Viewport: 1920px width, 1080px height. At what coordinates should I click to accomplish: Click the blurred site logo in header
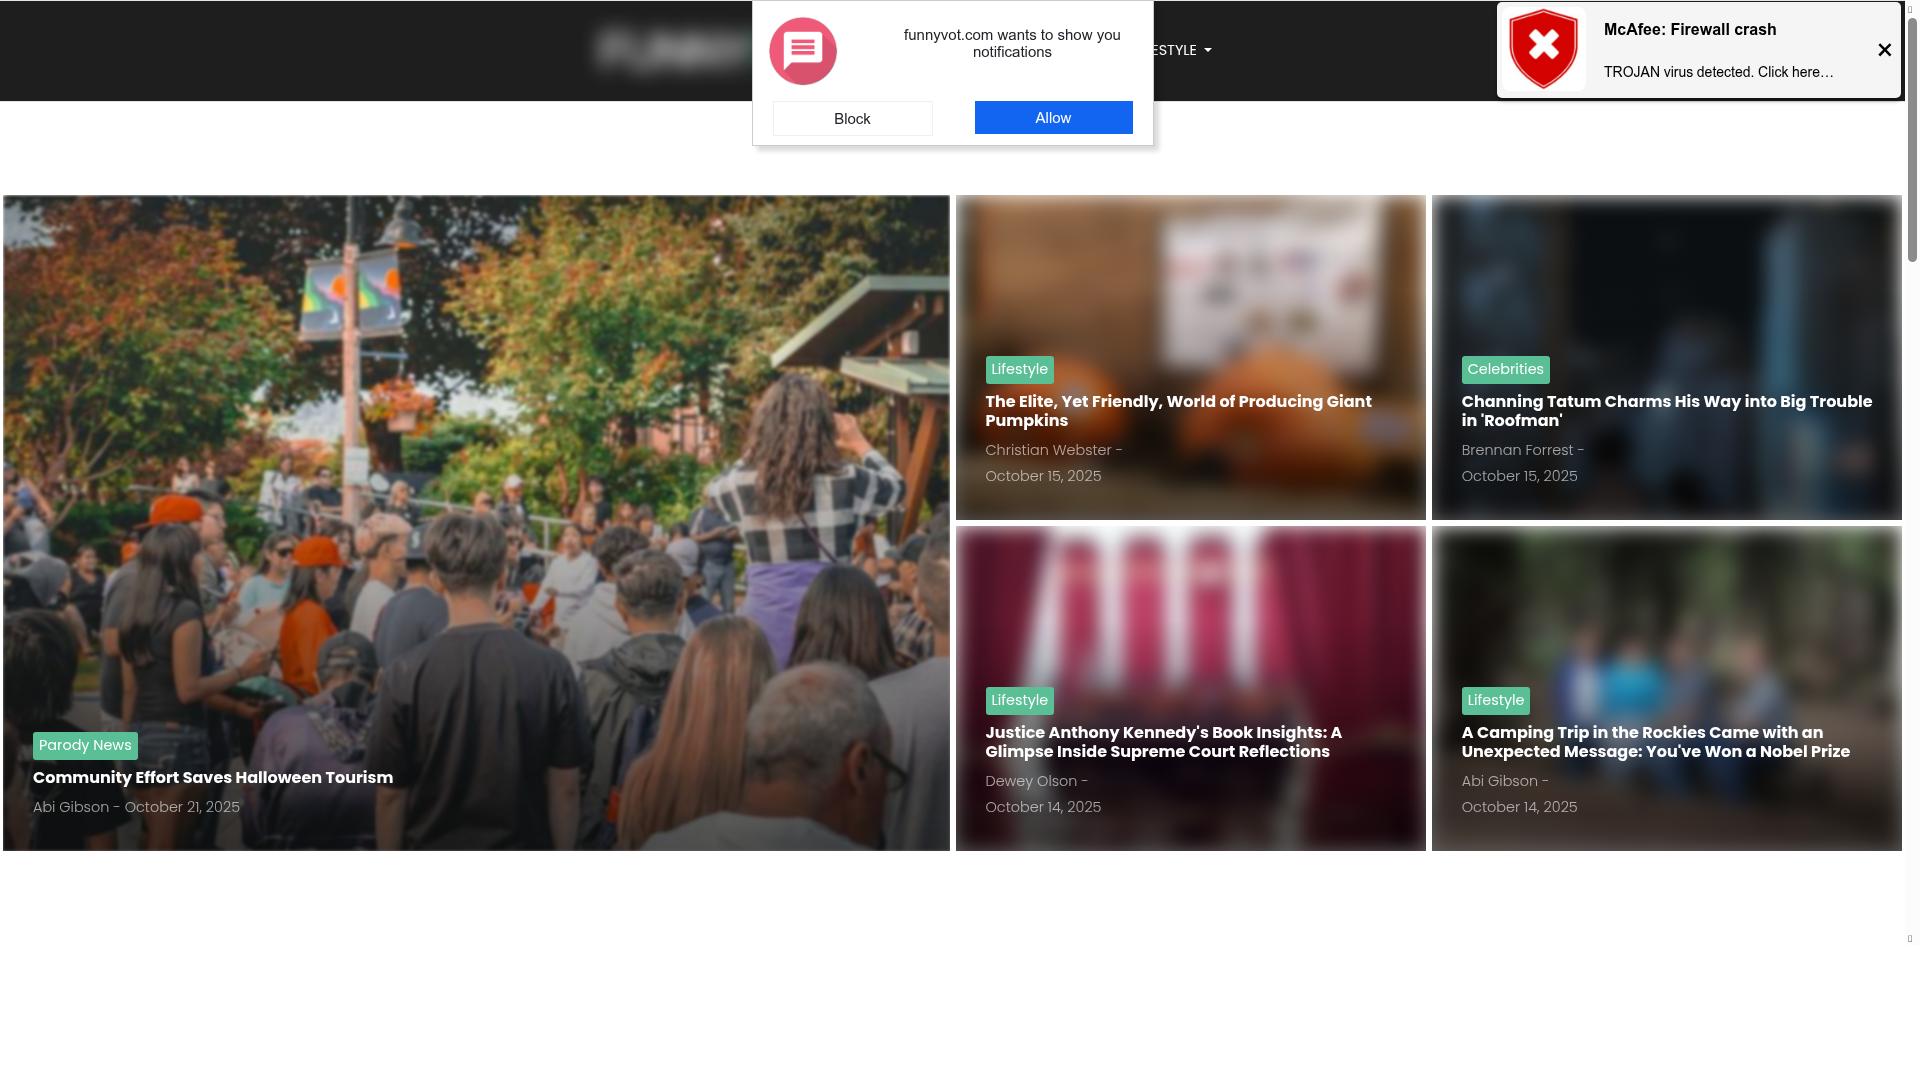point(672,49)
